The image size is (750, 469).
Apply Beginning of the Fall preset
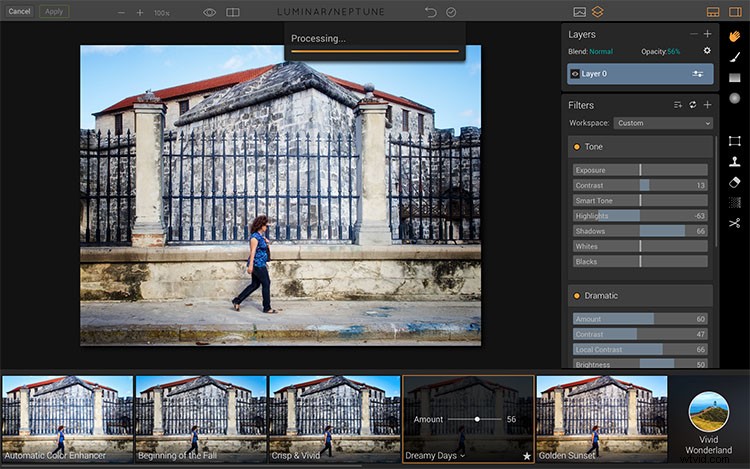pos(201,419)
